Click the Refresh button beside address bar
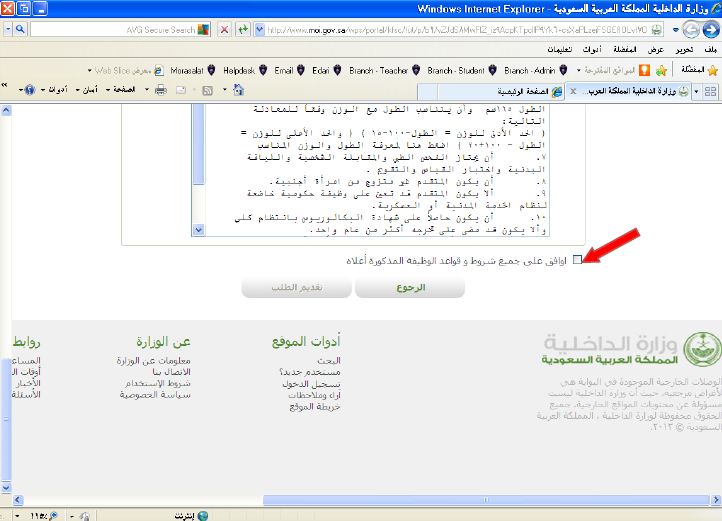Screen dimensions: 722x521 click(x=245, y=30)
